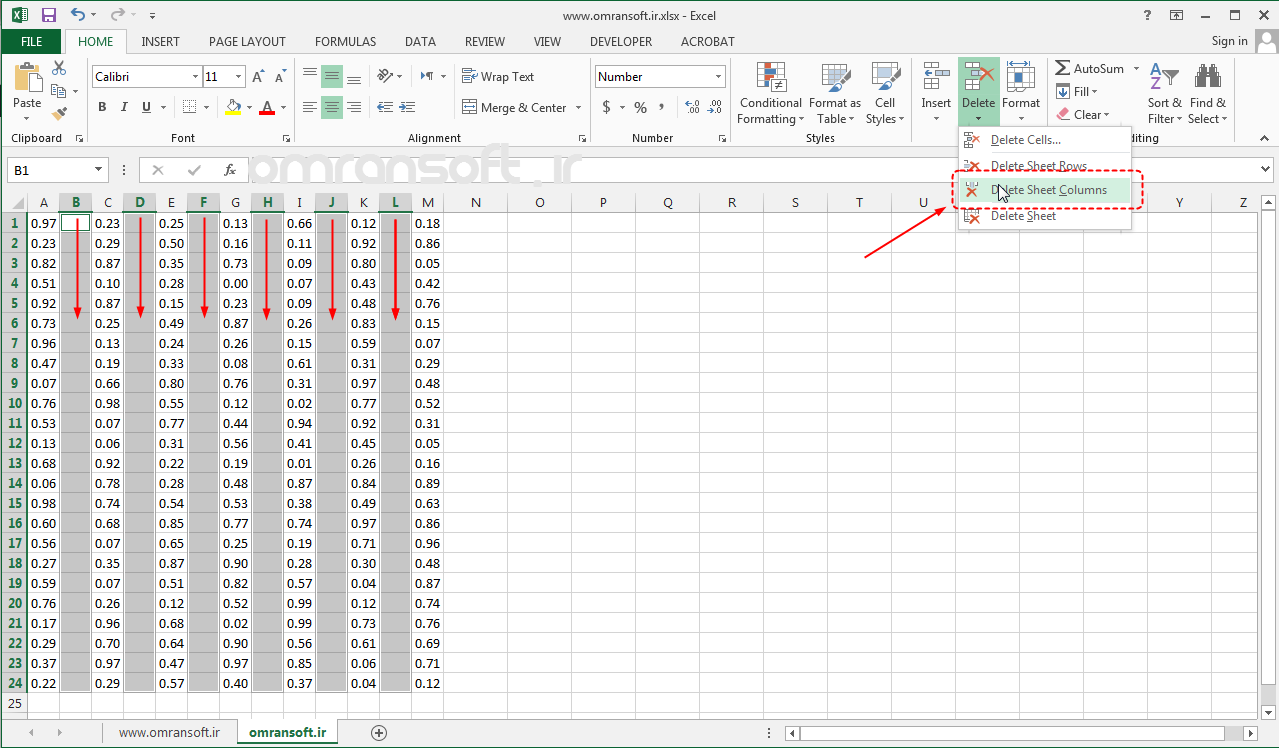Select row header 12
Image resolution: width=1279 pixels, height=748 pixels.
point(14,443)
